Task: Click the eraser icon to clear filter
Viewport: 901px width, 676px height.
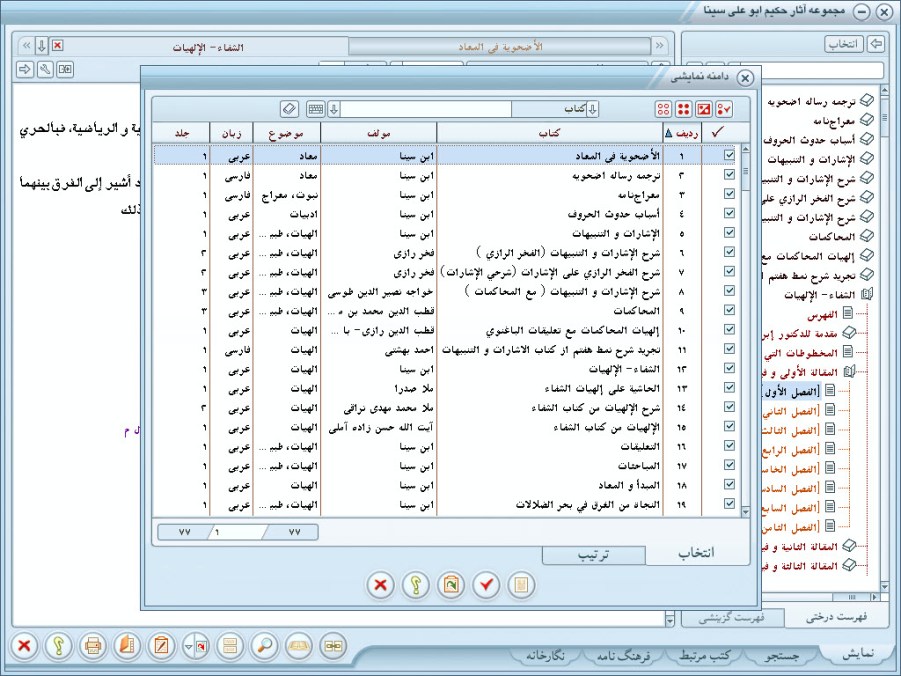Action: [289, 109]
